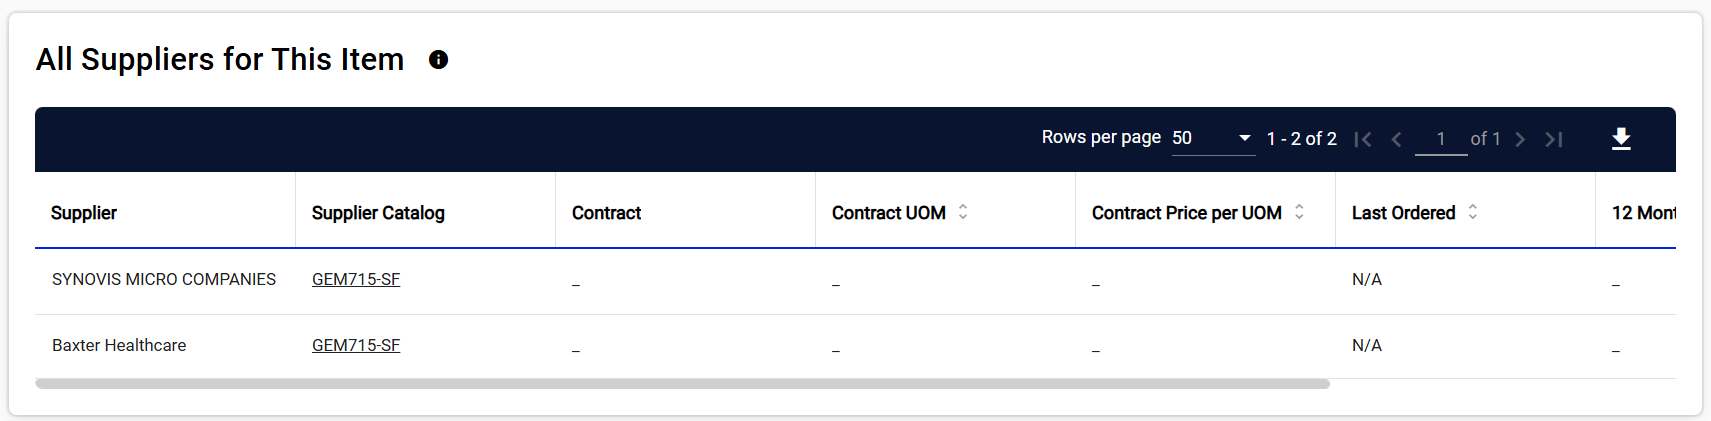
Task: Jump to the last page
Action: point(1554,139)
